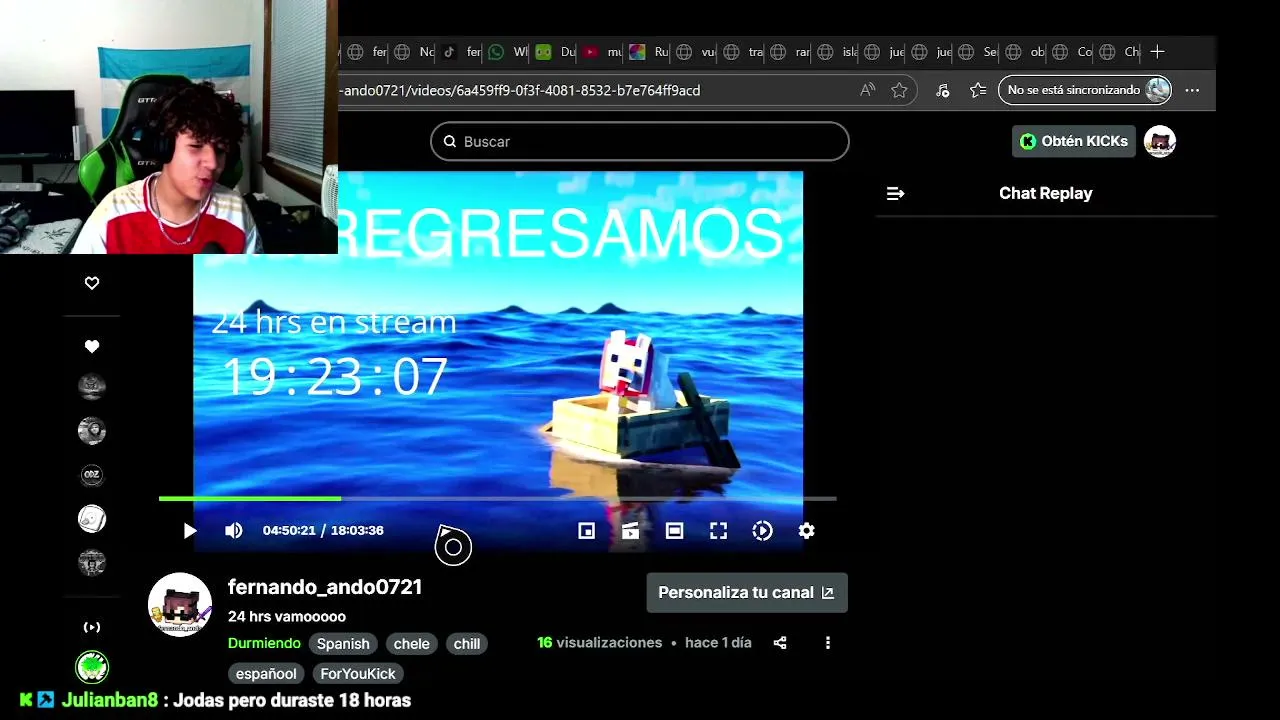Click the '24 hrs vamooooo' stream title

(287, 617)
